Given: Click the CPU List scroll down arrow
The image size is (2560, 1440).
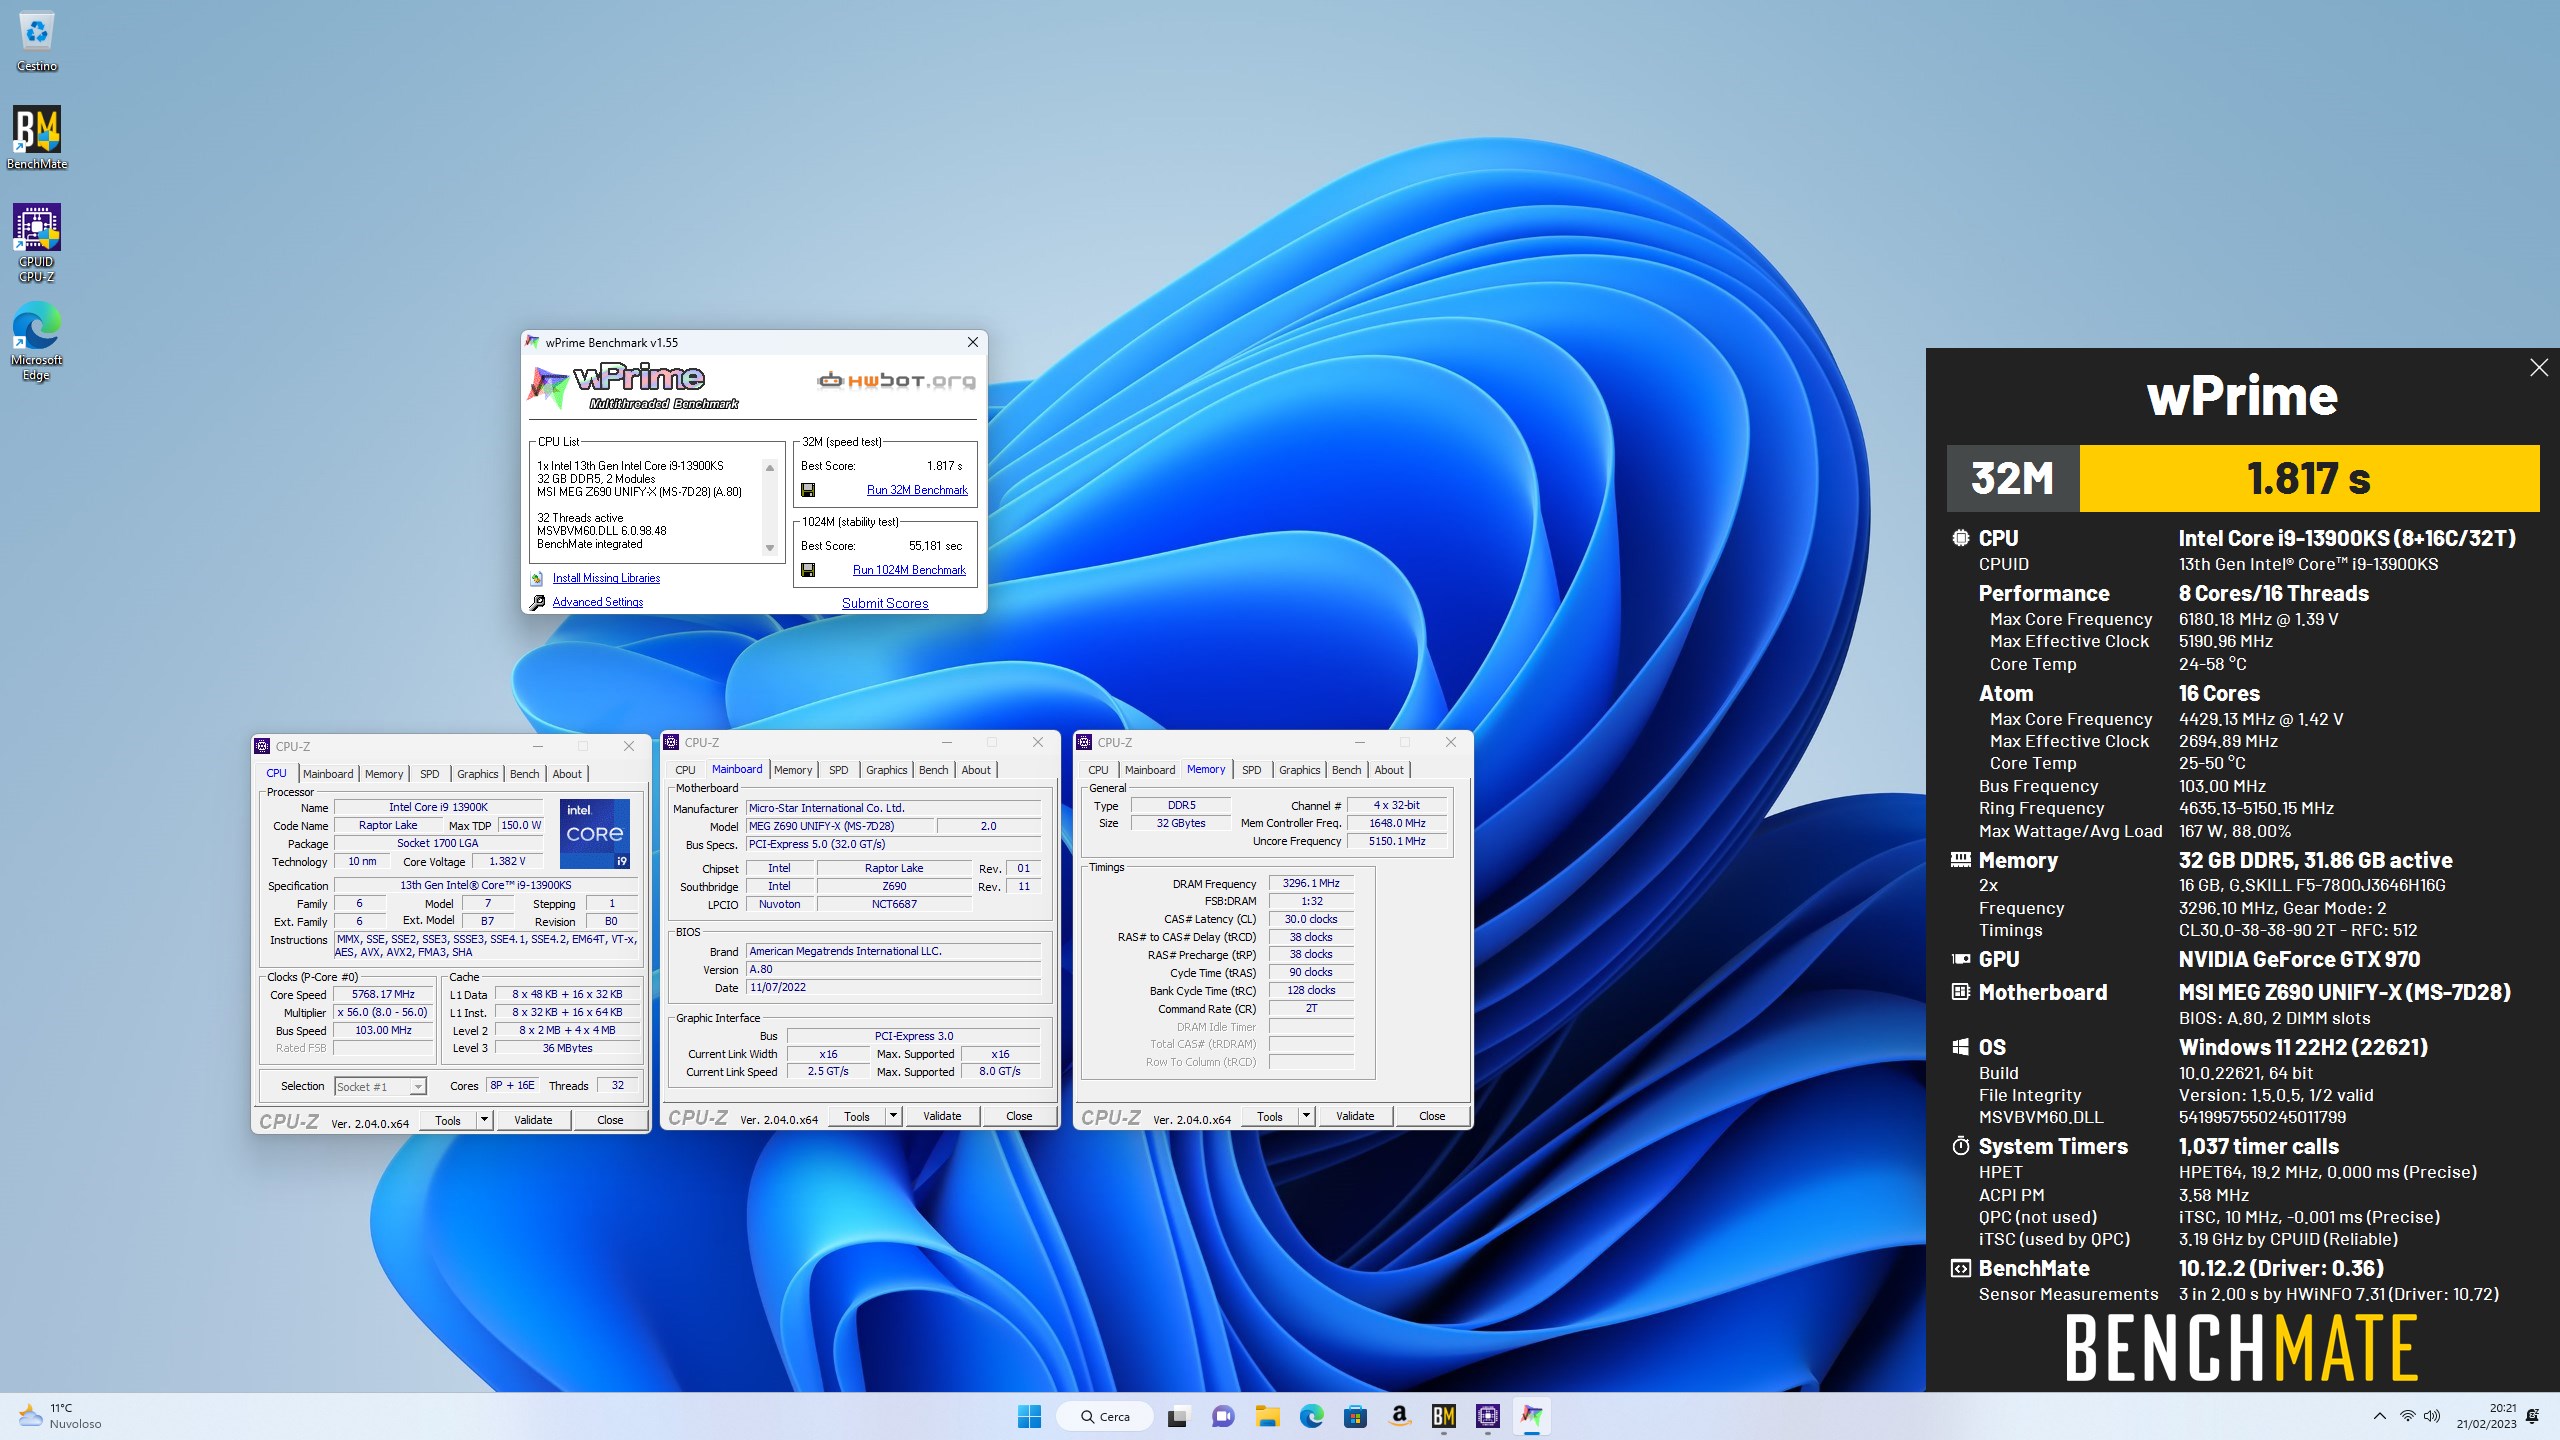Looking at the screenshot, I should tap(770, 547).
